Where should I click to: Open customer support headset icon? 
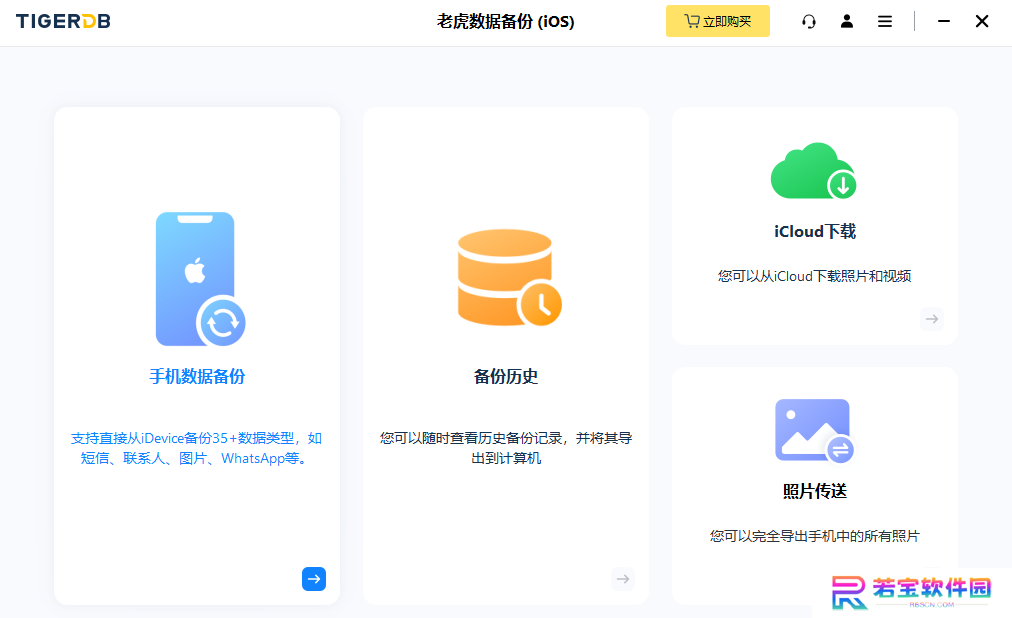coord(809,22)
